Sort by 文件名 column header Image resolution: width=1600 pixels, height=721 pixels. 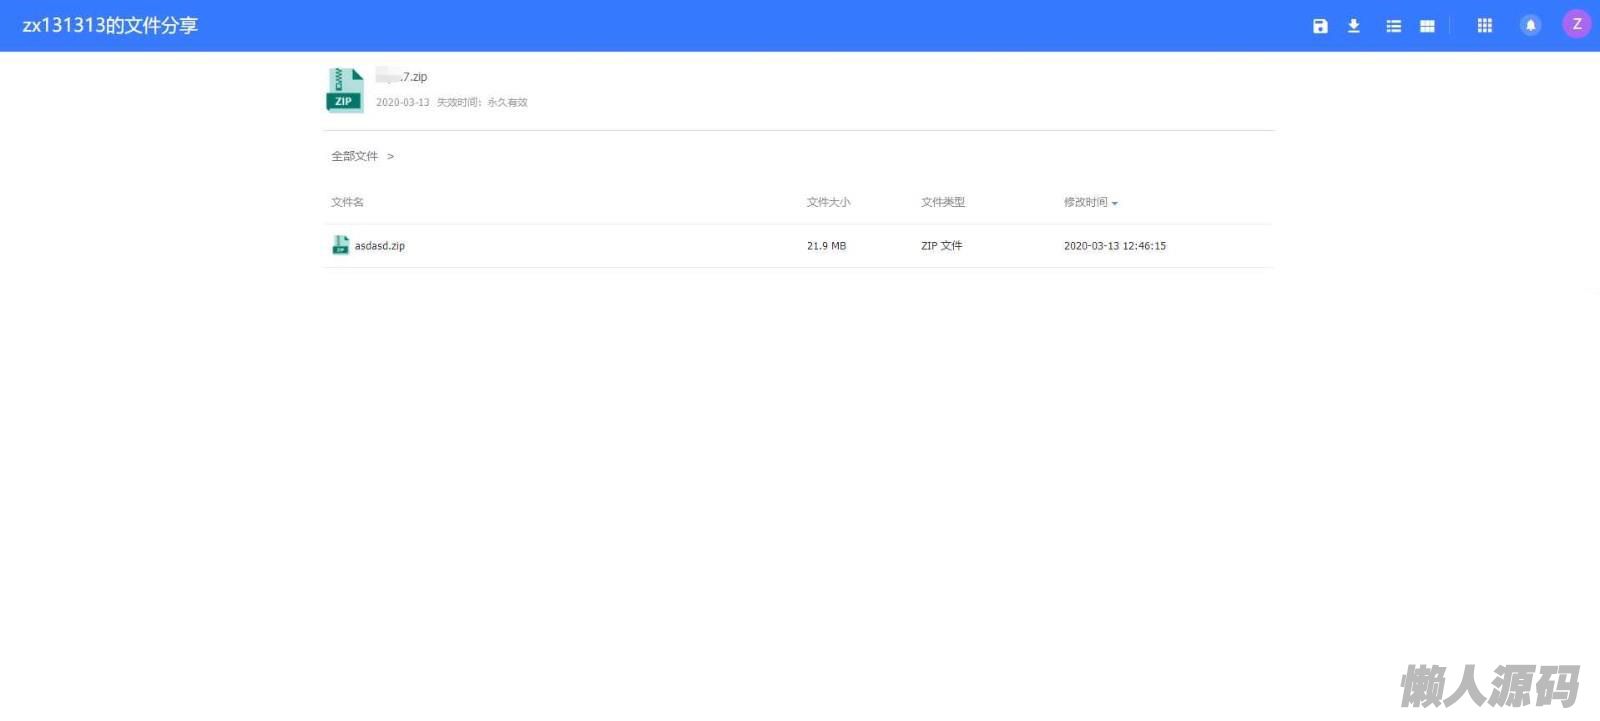coord(347,202)
